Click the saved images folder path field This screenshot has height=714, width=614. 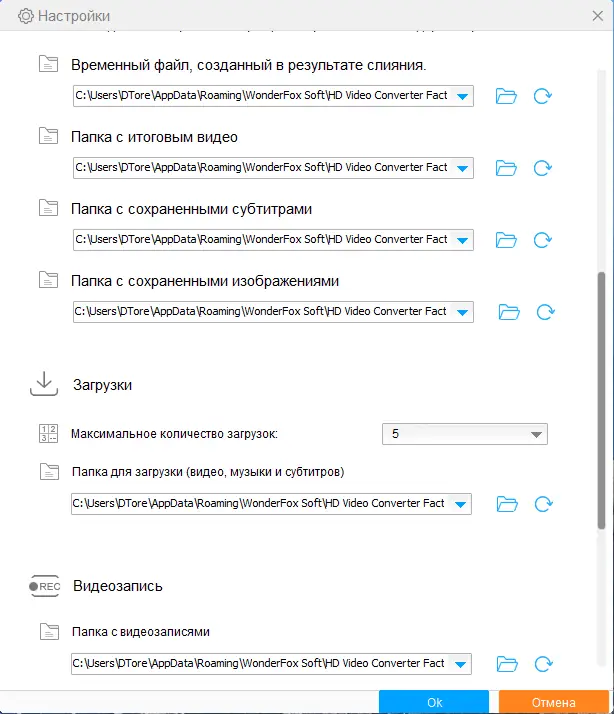[262, 312]
